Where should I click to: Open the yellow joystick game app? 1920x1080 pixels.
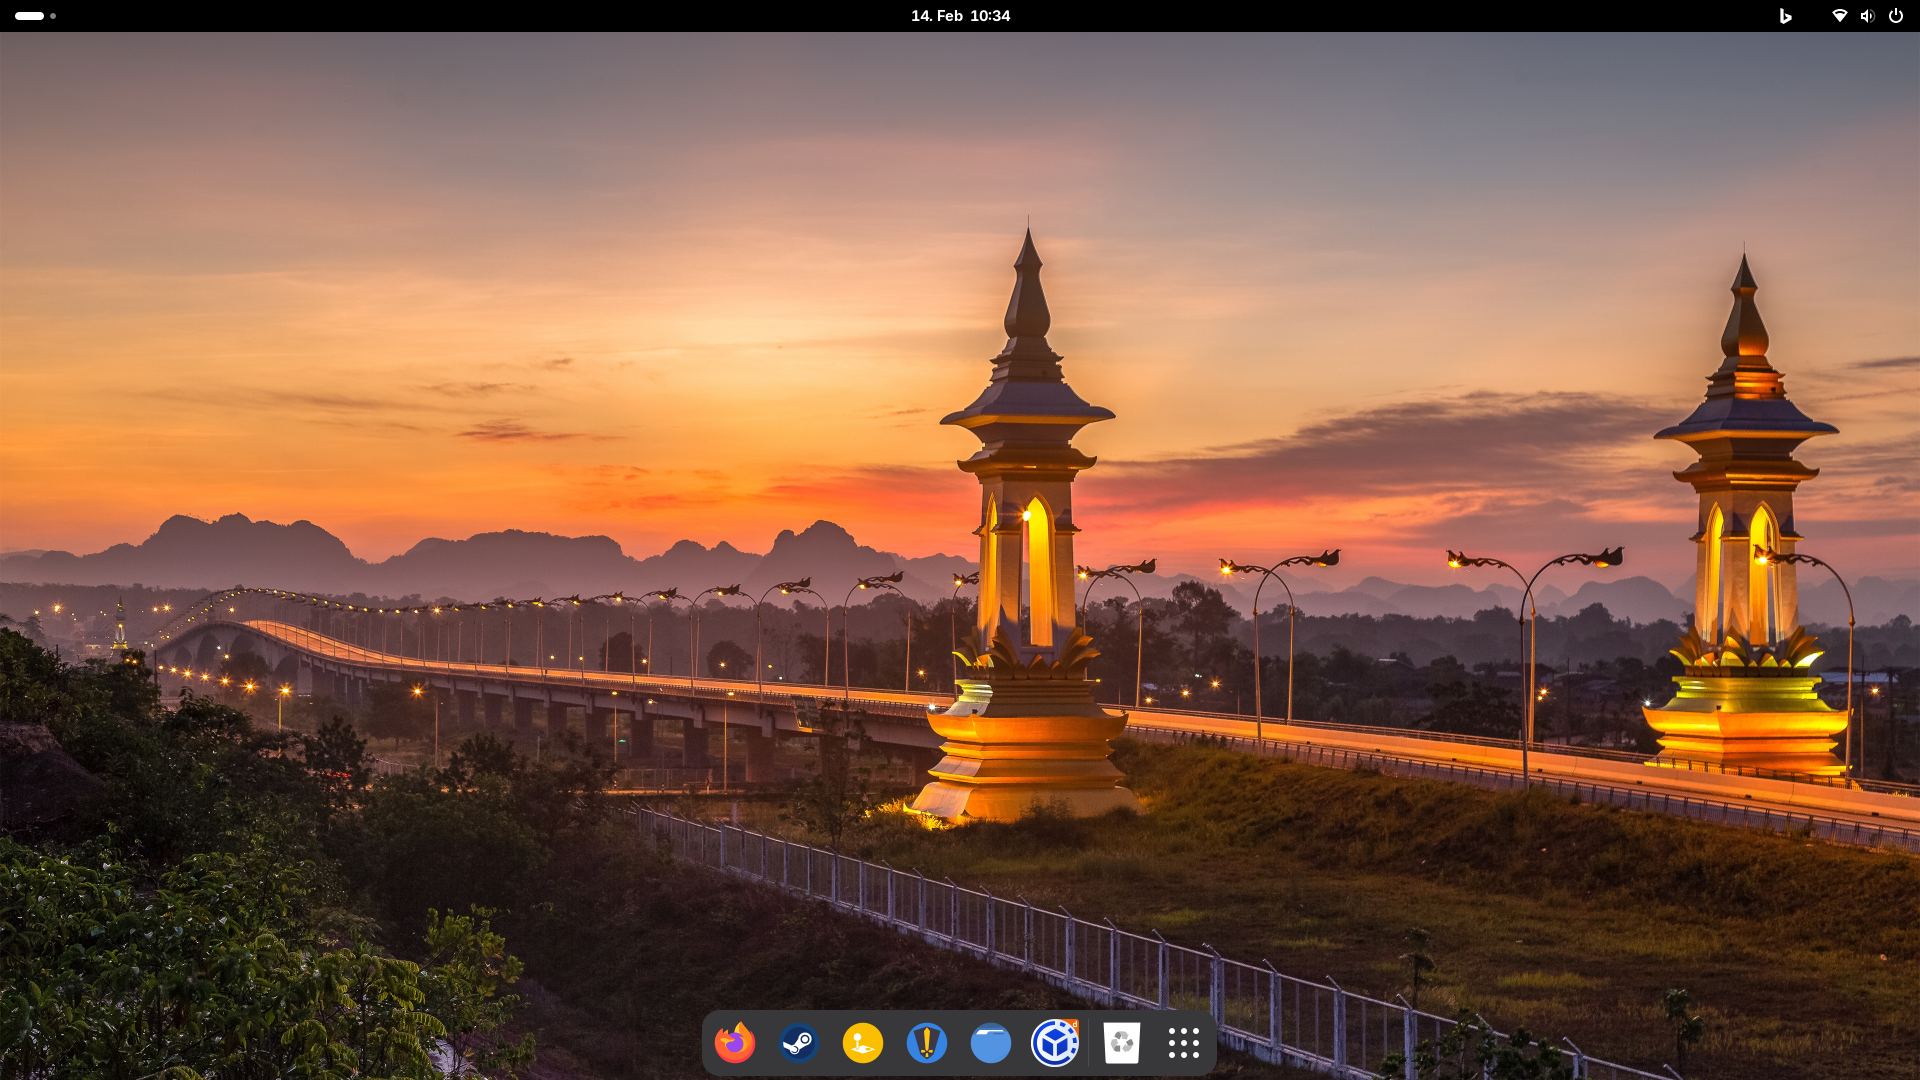pyautogui.click(x=863, y=1043)
